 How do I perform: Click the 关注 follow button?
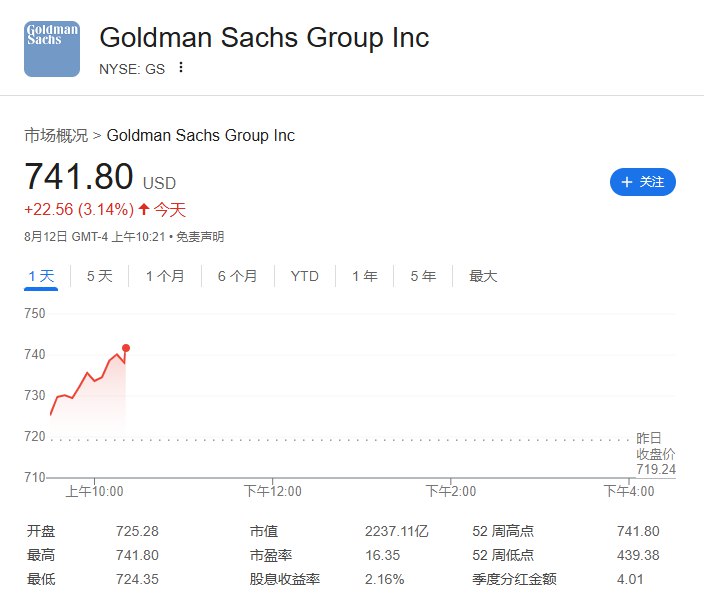point(642,182)
